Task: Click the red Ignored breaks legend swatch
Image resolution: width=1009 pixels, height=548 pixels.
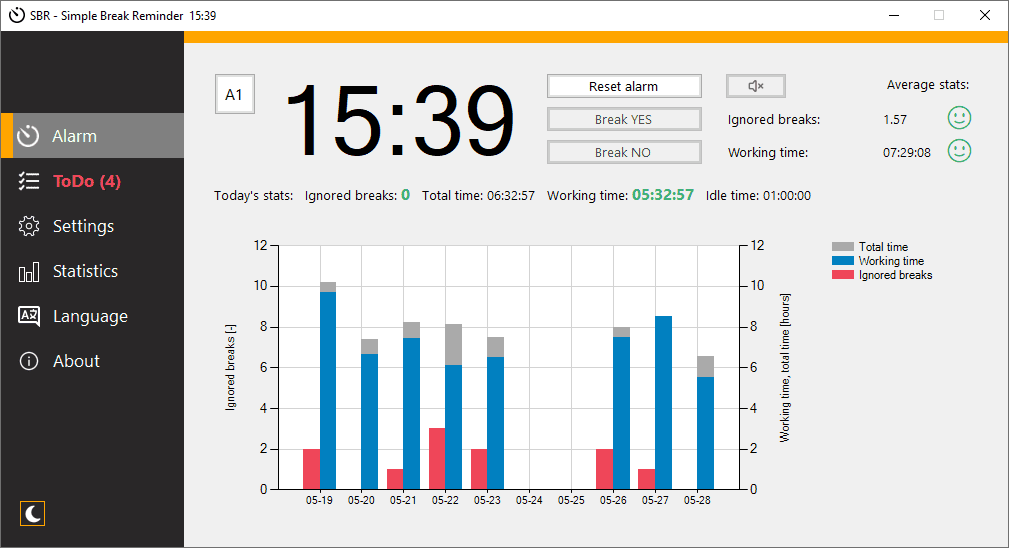Action: [x=842, y=275]
